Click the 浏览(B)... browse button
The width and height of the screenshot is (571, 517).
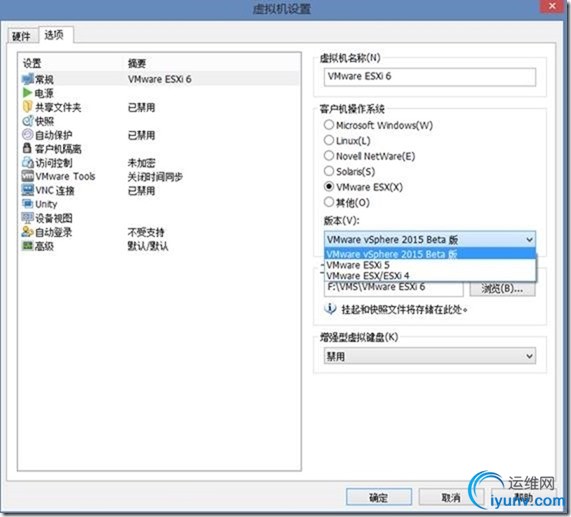(502, 289)
